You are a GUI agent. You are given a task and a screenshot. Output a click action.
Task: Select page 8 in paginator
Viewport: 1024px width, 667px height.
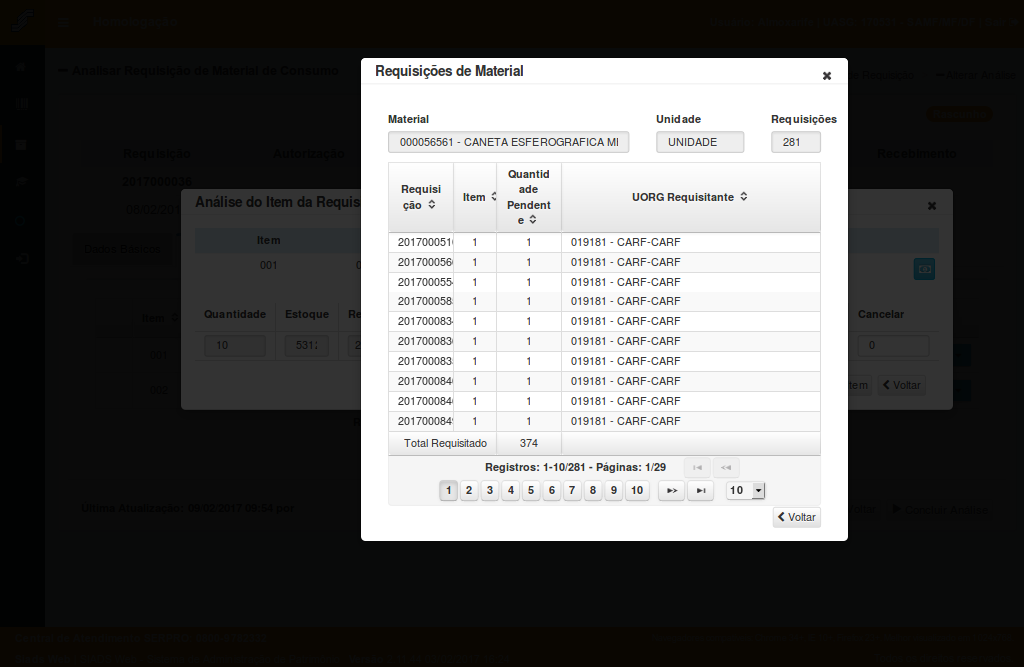pyautogui.click(x=593, y=491)
